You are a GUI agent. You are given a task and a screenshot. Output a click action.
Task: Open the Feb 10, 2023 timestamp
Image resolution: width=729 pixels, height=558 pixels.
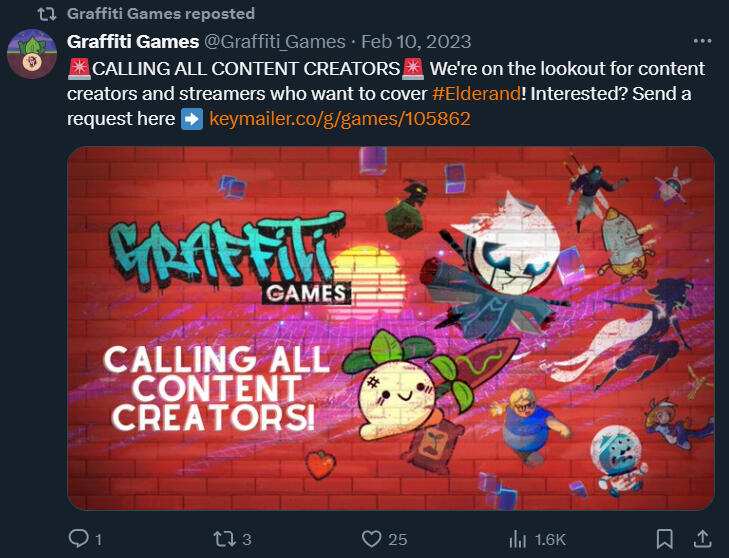pyautogui.click(x=416, y=41)
